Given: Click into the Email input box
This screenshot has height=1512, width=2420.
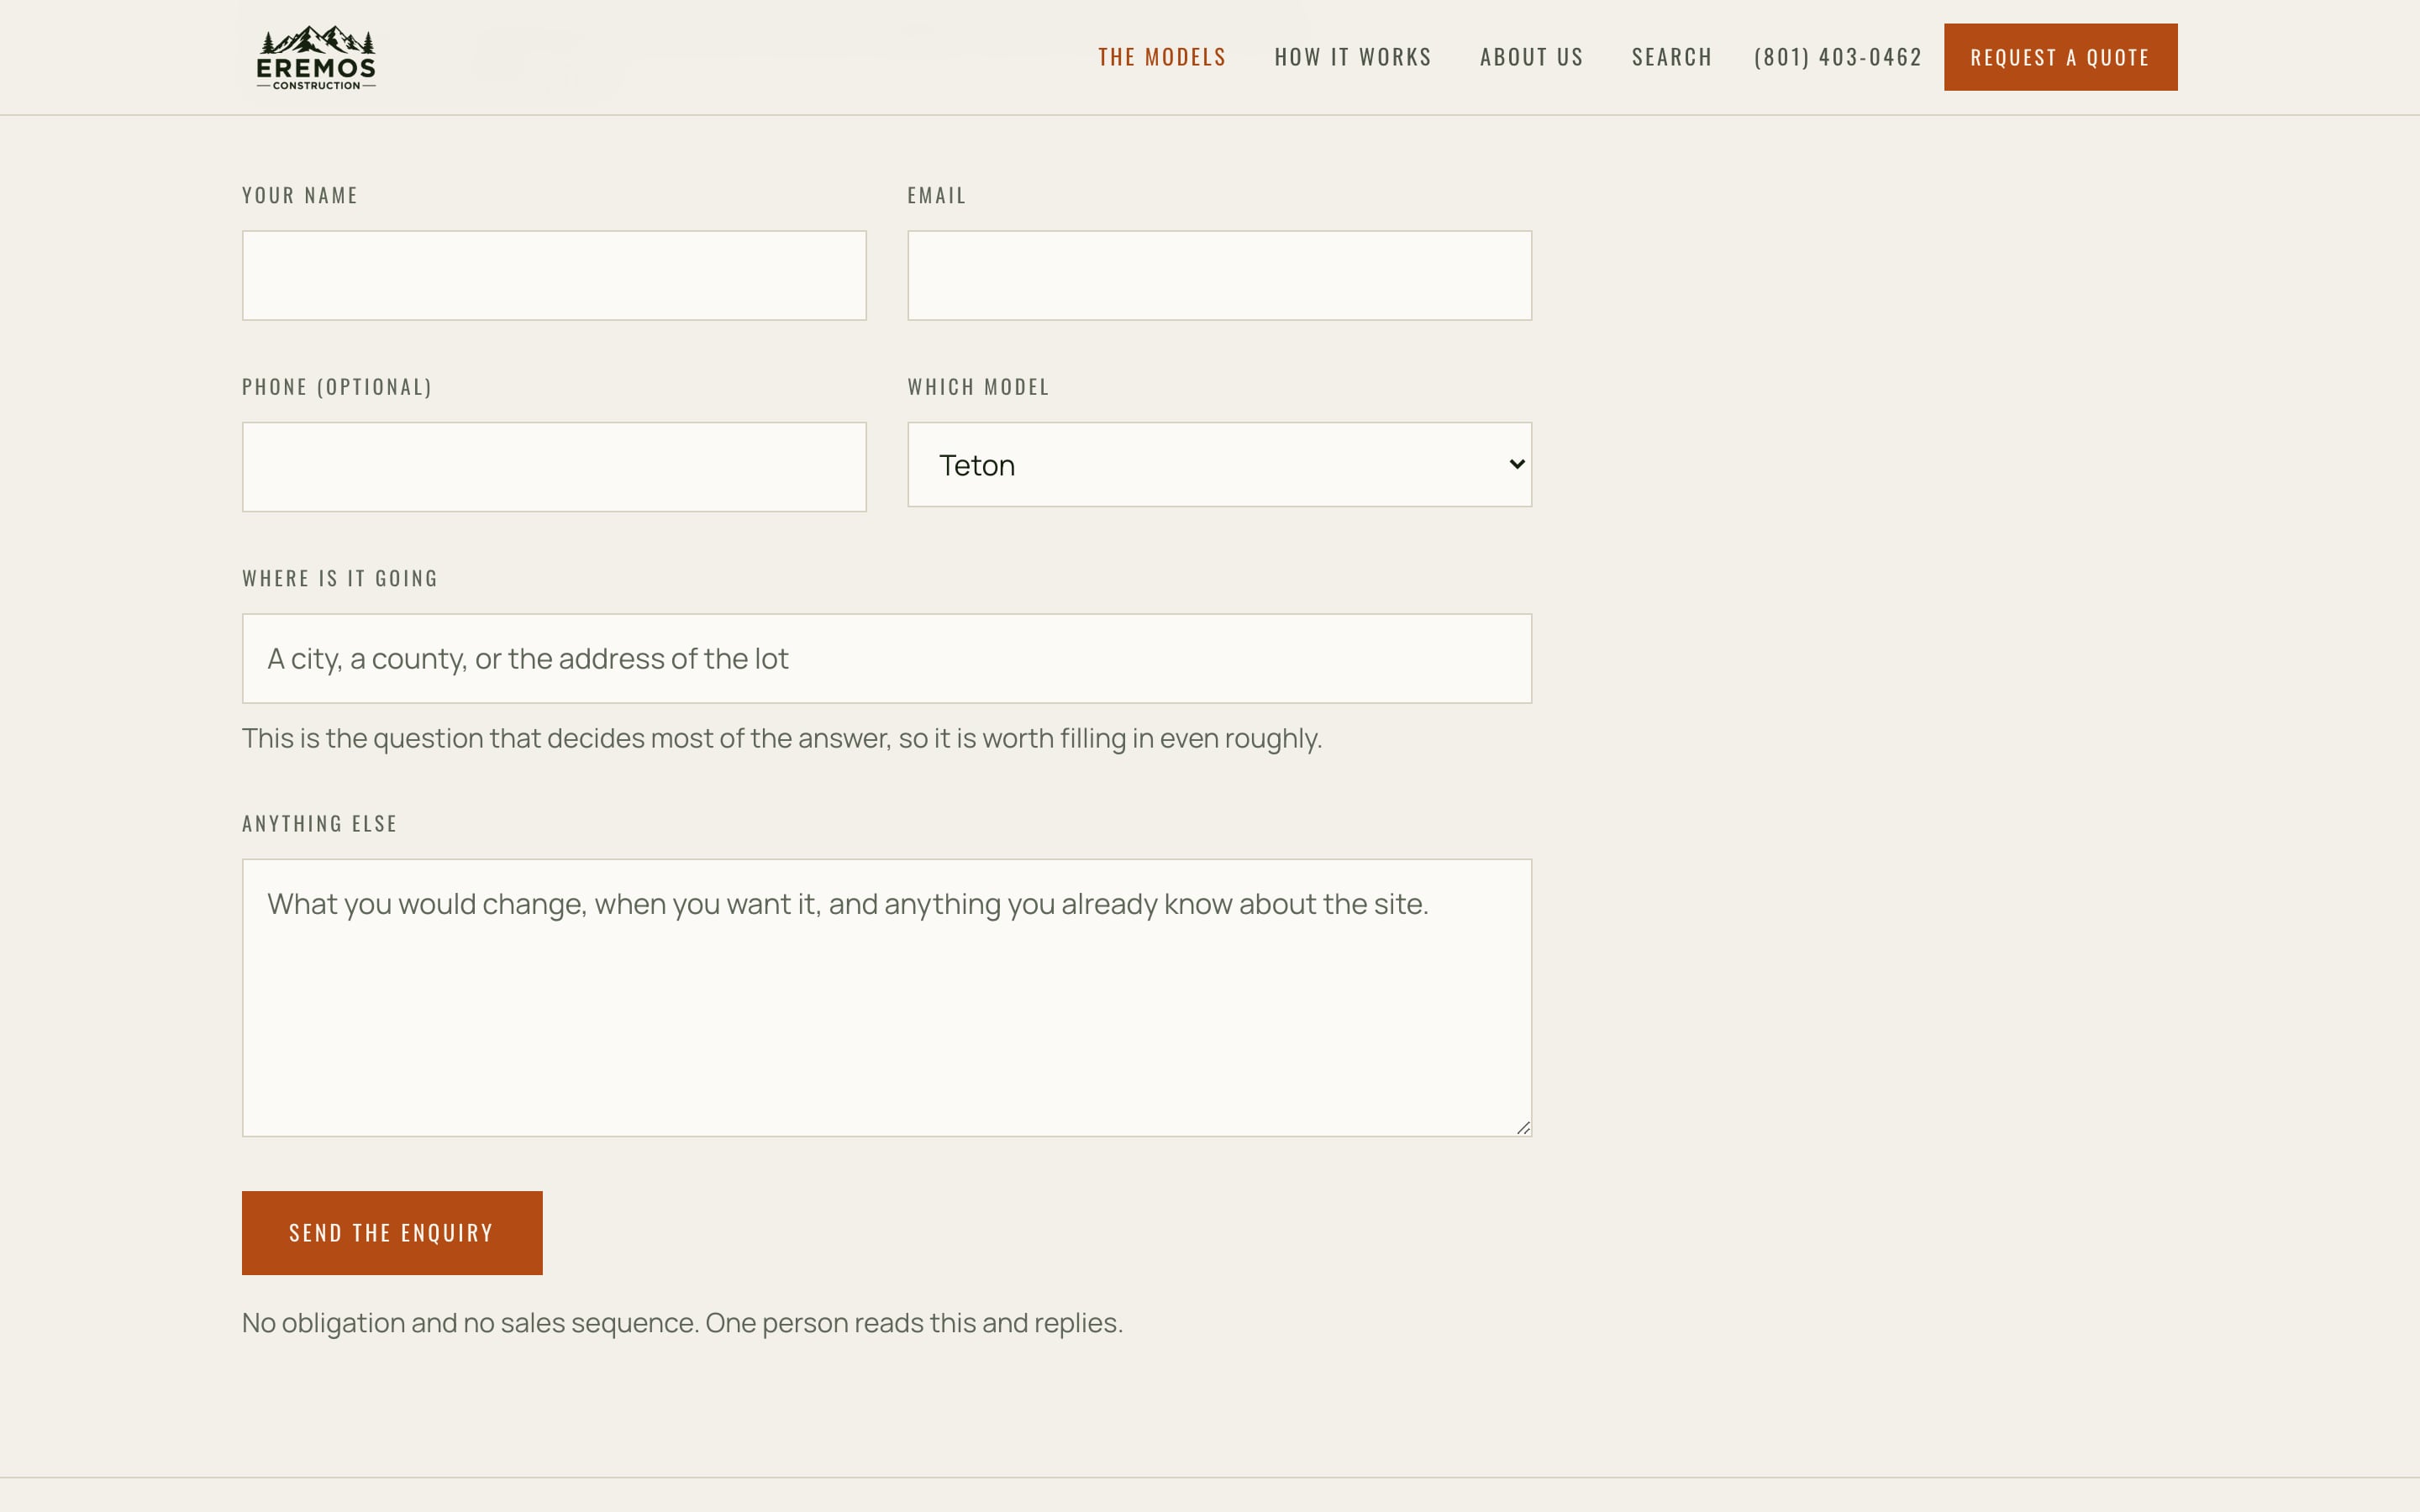Looking at the screenshot, I should 1219,276.
